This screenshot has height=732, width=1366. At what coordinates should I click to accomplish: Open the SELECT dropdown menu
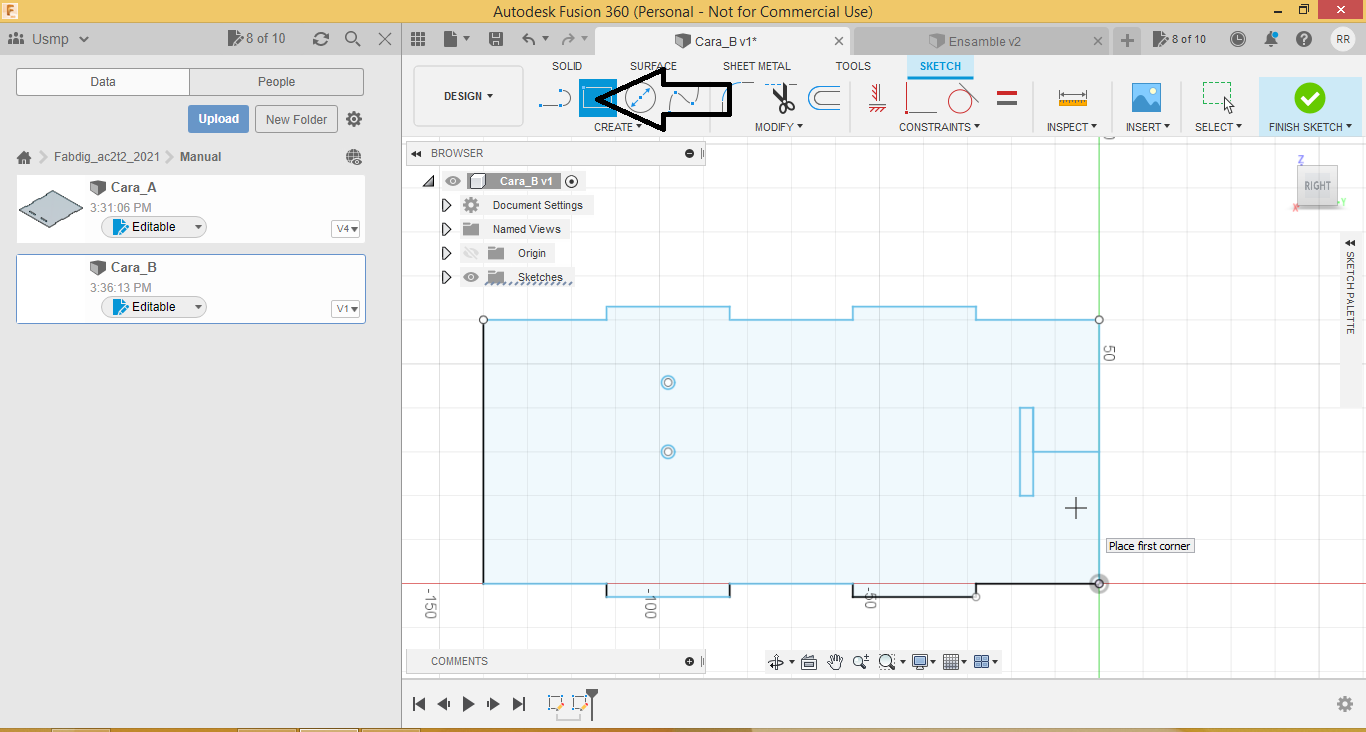1218,127
